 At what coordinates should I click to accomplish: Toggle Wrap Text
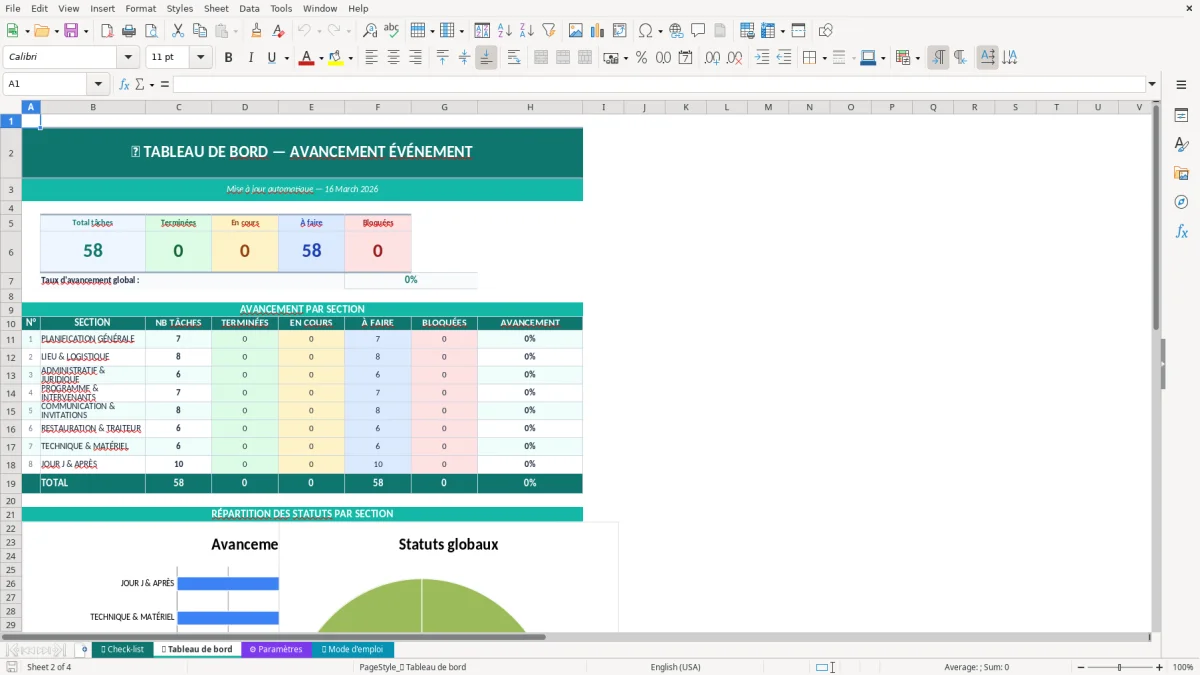(514, 58)
